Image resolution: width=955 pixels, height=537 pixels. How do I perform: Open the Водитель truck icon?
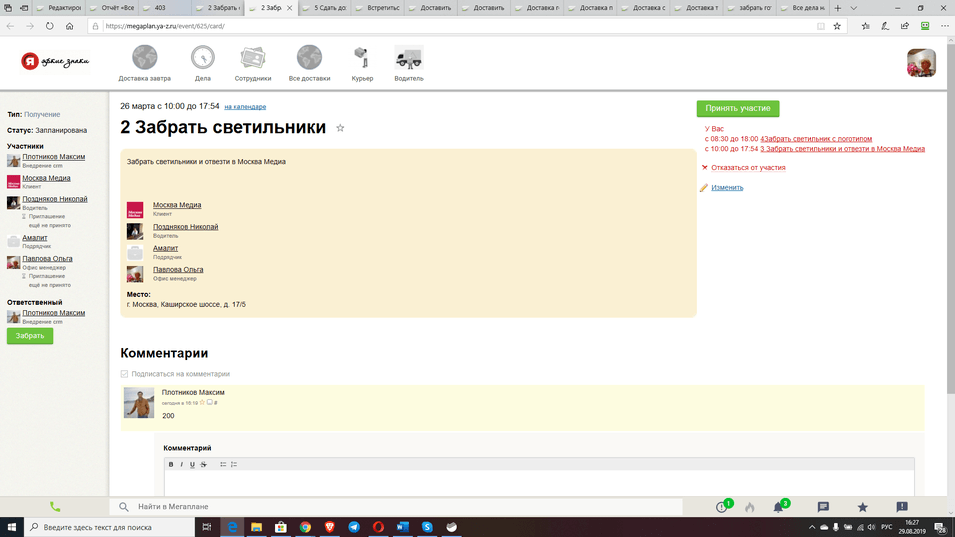408,58
